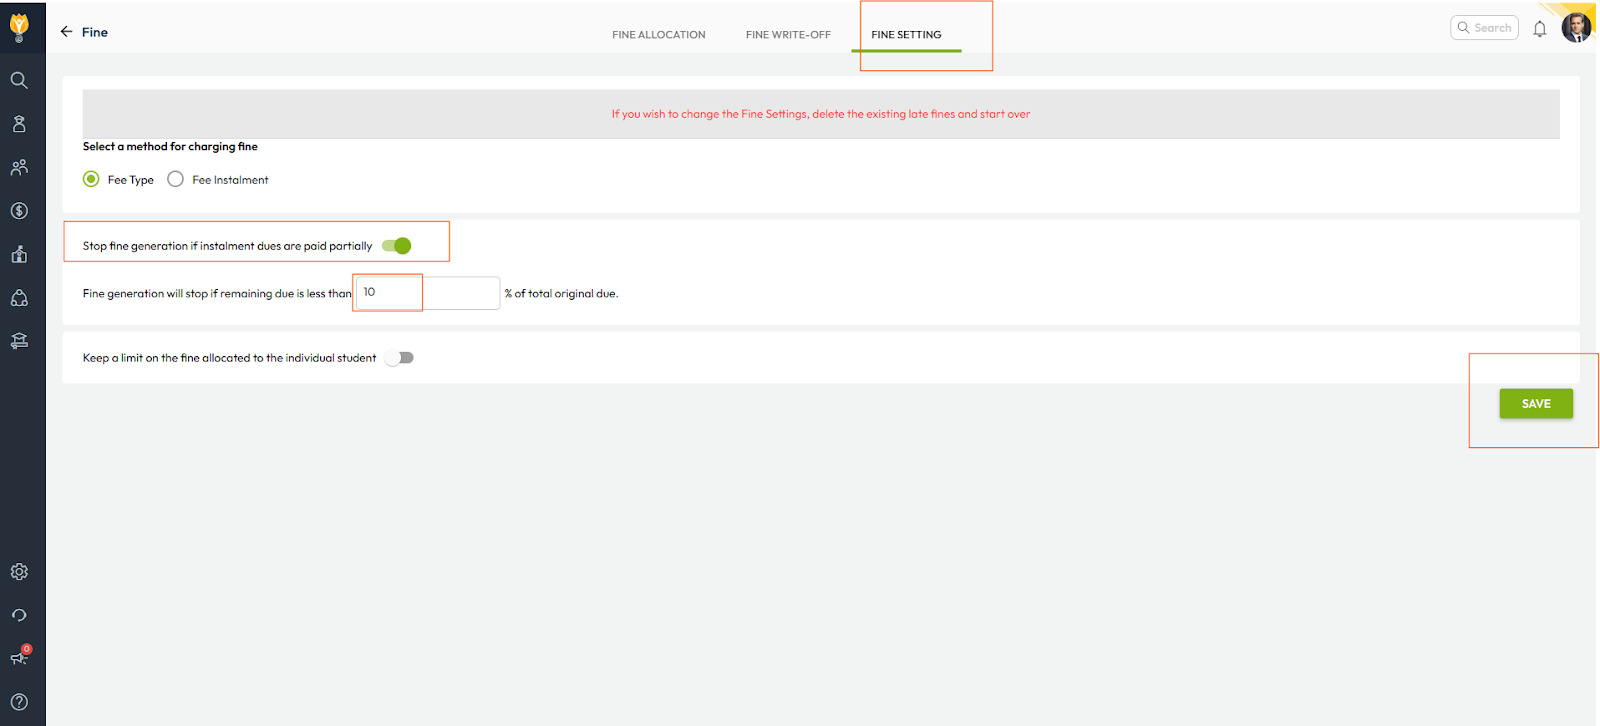Viewport: 1600px width, 726px height.
Task: Open the announcements megaphone icon
Action: click(19, 657)
